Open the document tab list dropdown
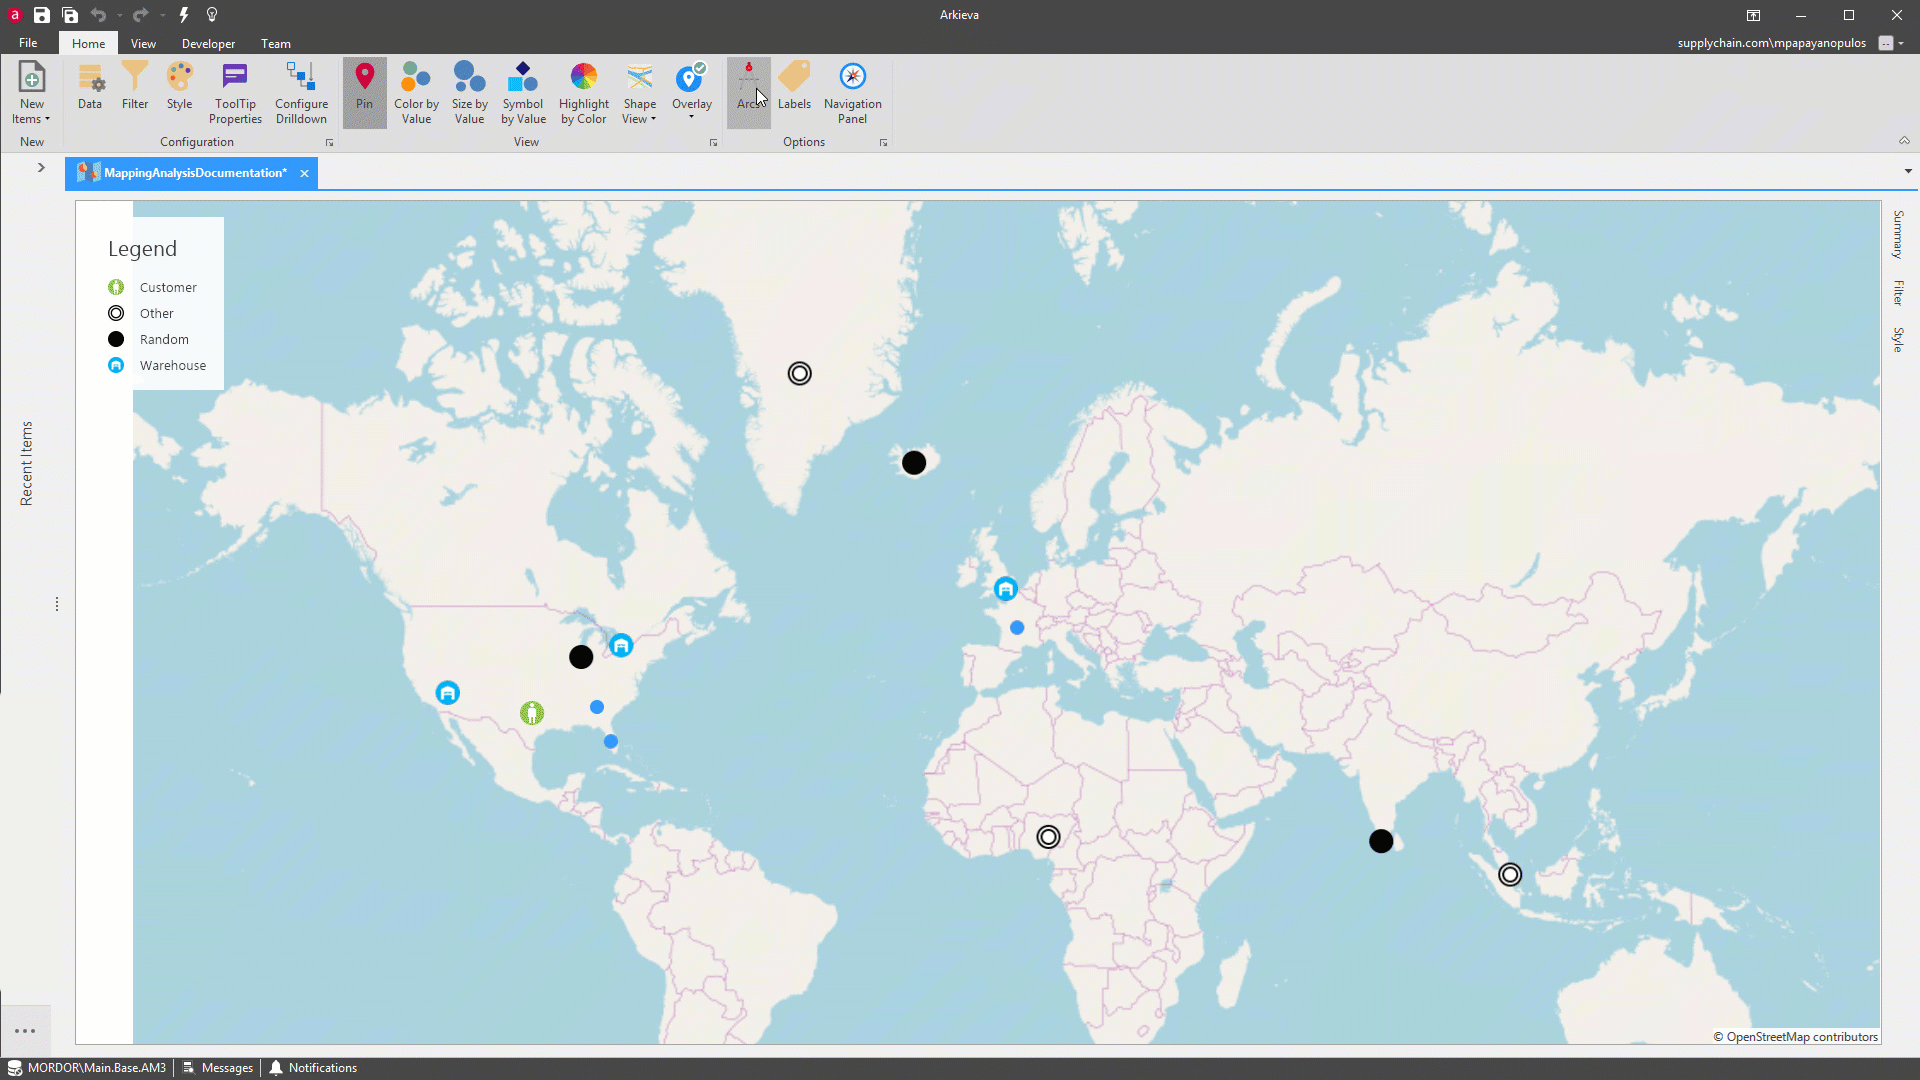Image resolution: width=1920 pixels, height=1080 pixels. [x=1908, y=171]
